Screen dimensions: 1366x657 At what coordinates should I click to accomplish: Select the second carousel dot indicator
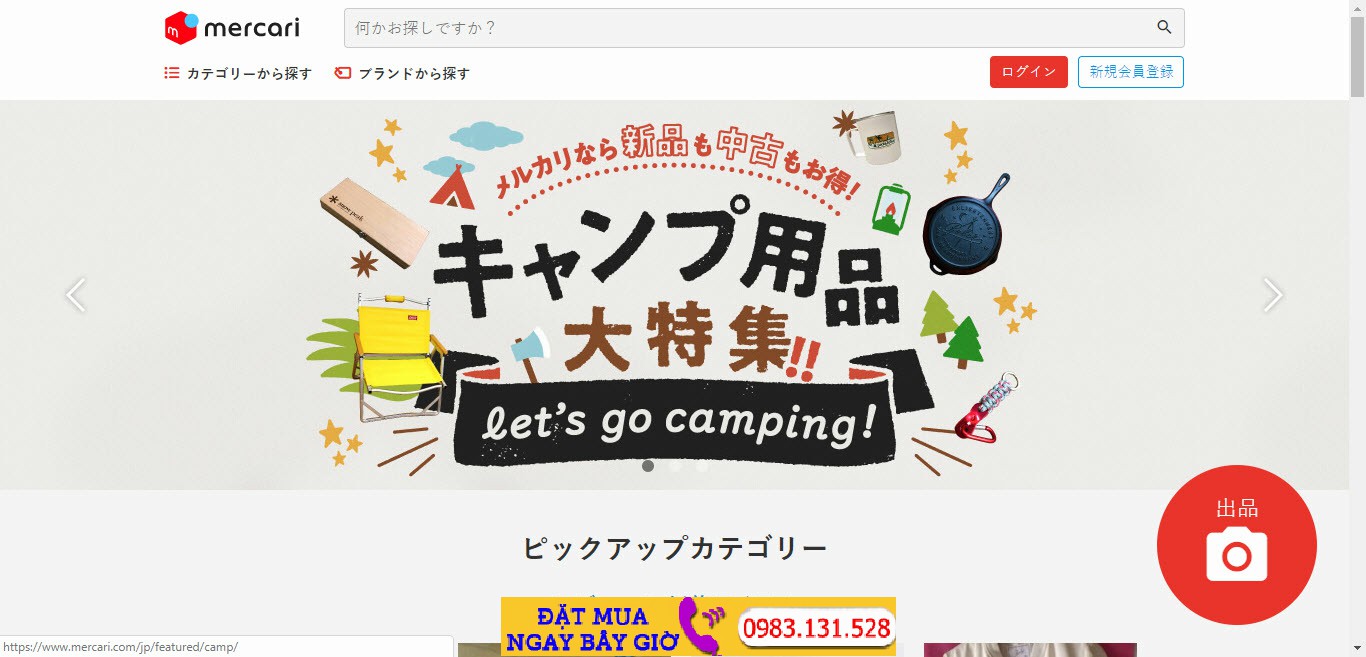(675, 466)
